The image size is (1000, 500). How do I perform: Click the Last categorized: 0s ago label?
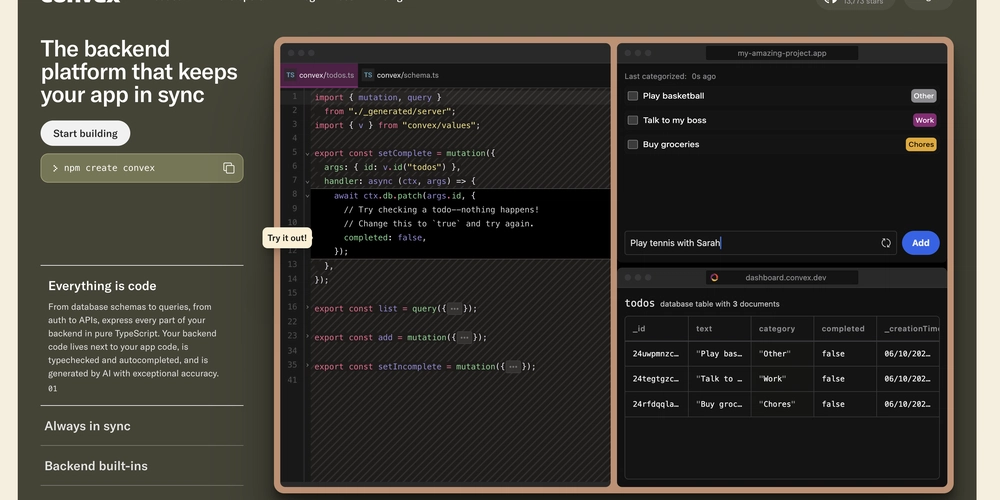[x=670, y=77]
